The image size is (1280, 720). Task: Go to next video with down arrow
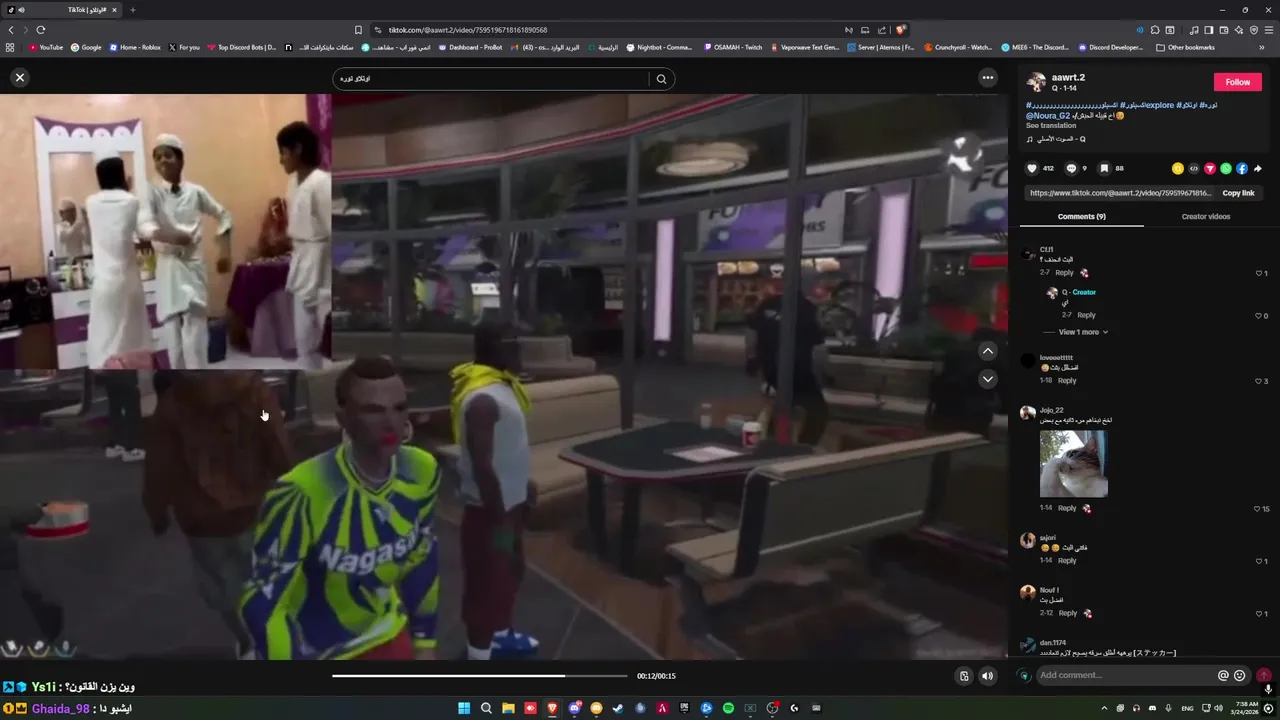[988, 379]
